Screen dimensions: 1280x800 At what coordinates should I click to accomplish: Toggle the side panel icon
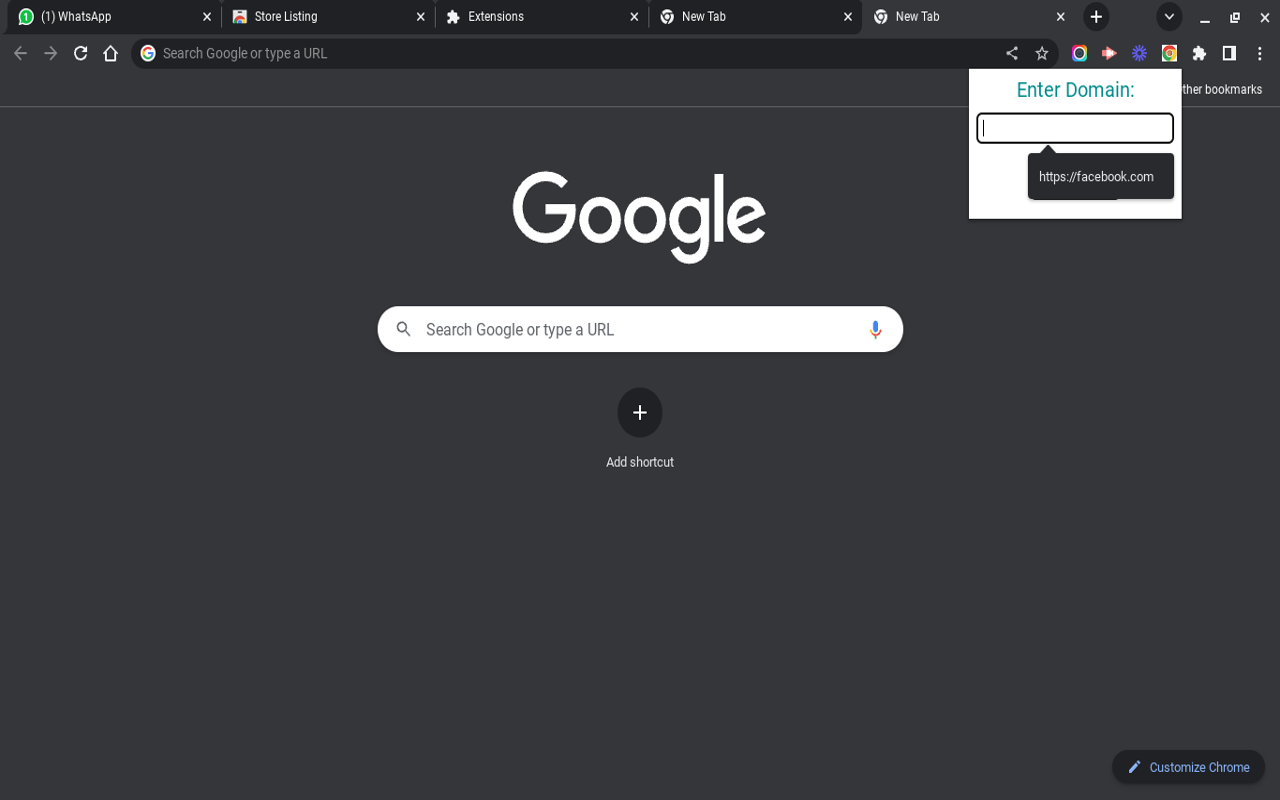(x=1229, y=53)
